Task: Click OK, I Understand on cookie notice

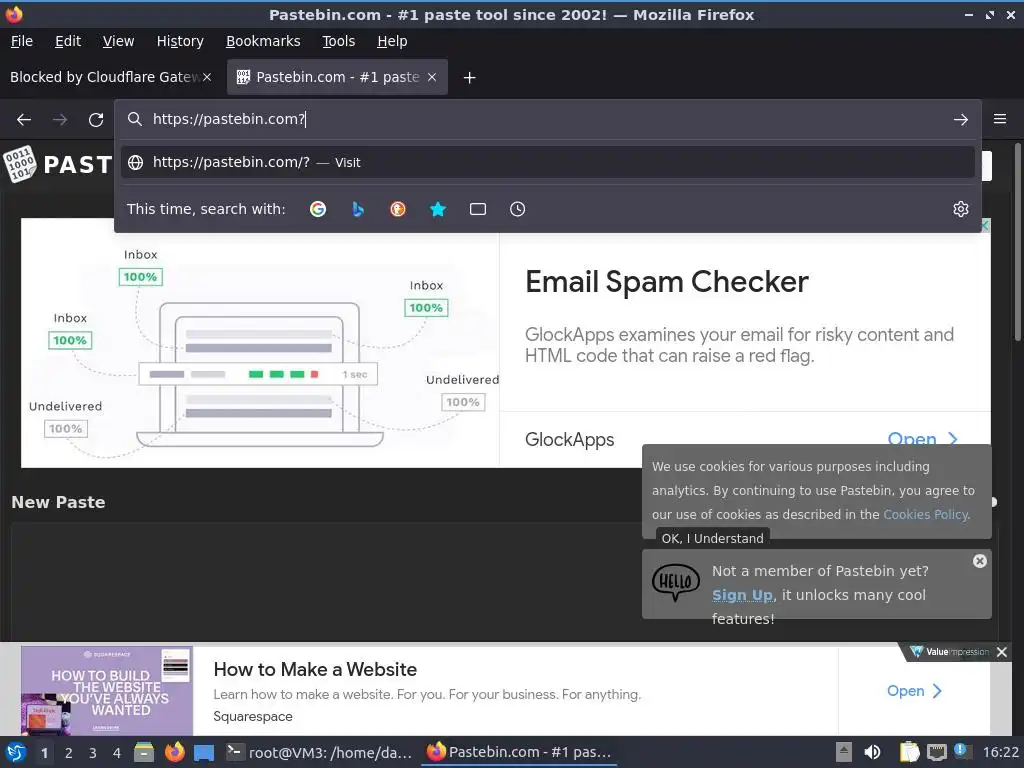Action: pos(712,539)
